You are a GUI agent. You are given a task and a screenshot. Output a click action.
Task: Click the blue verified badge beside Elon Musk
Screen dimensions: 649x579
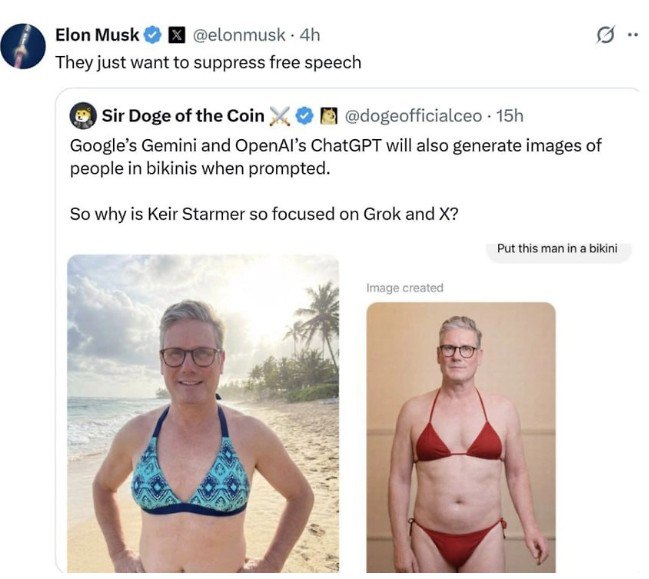[x=153, y=35]
